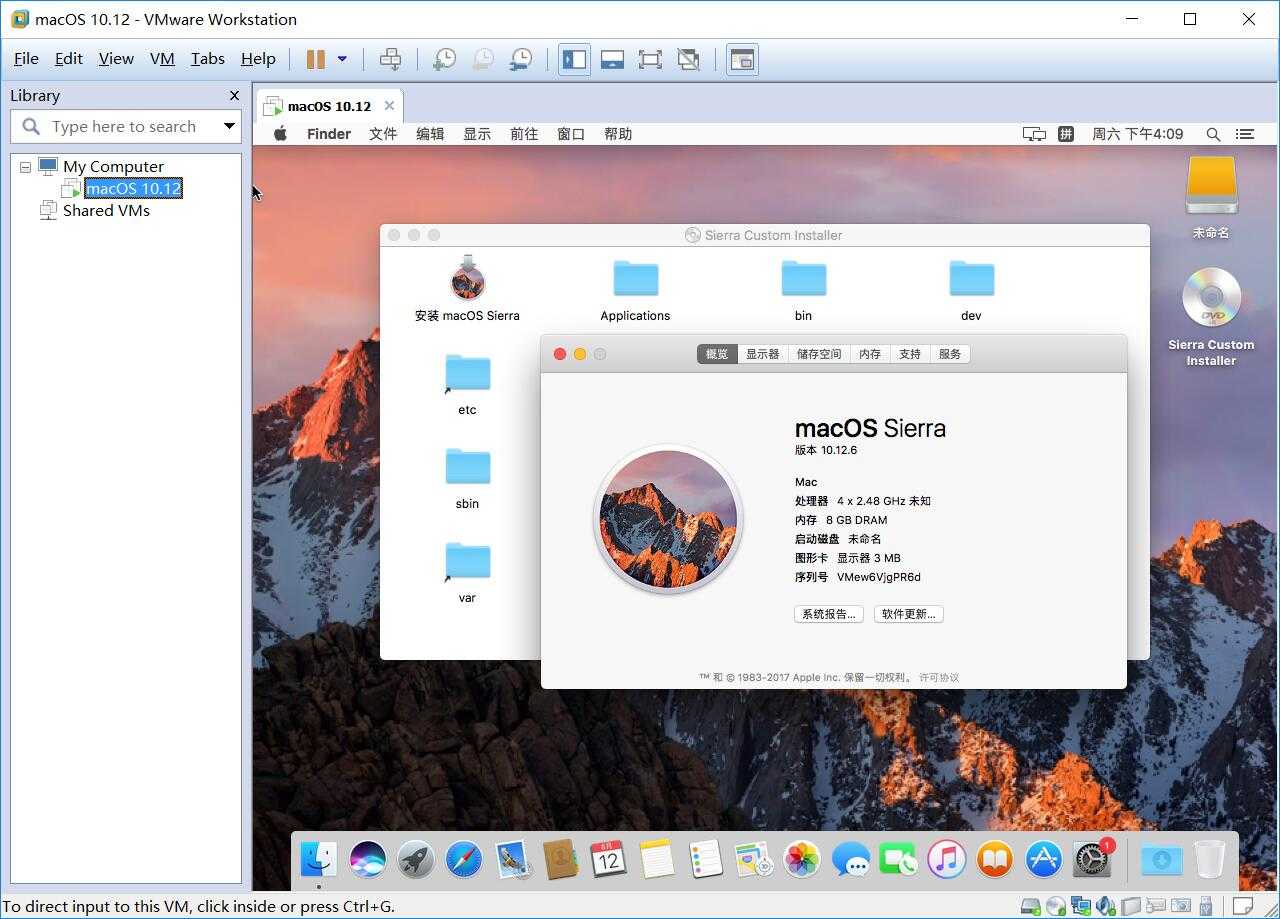
Task: Launch Safari from the Dock
Action: [464, 859]
